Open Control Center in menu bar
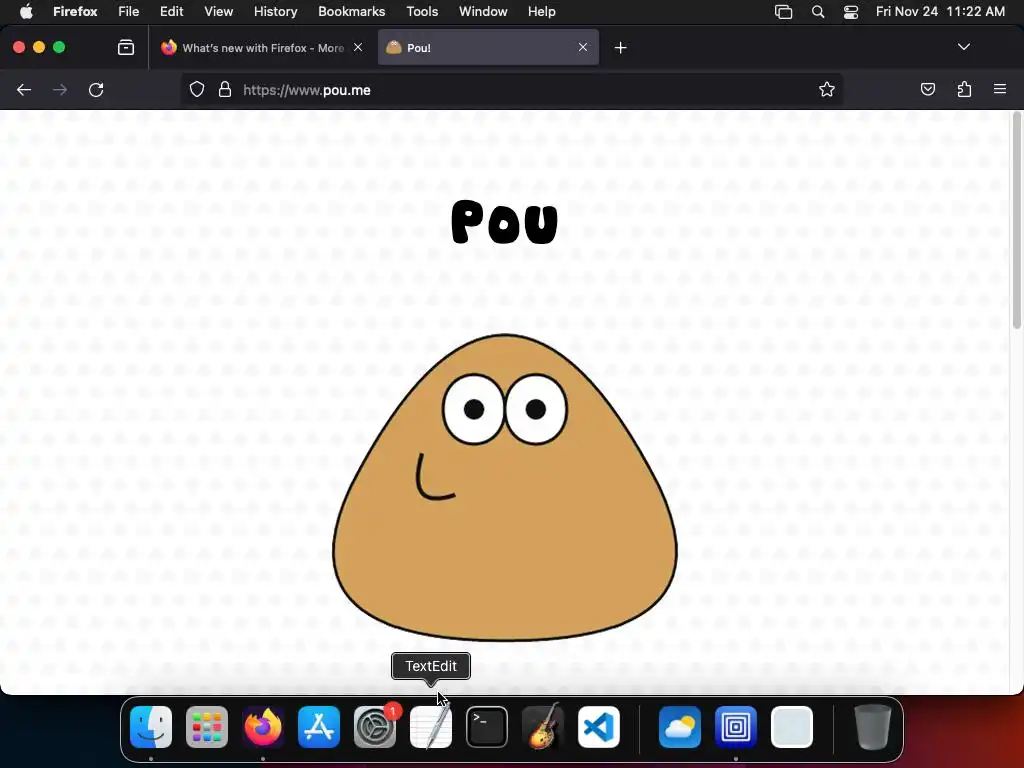The height and width of the screenshot is (768, 1024). [x=850, y=12]
